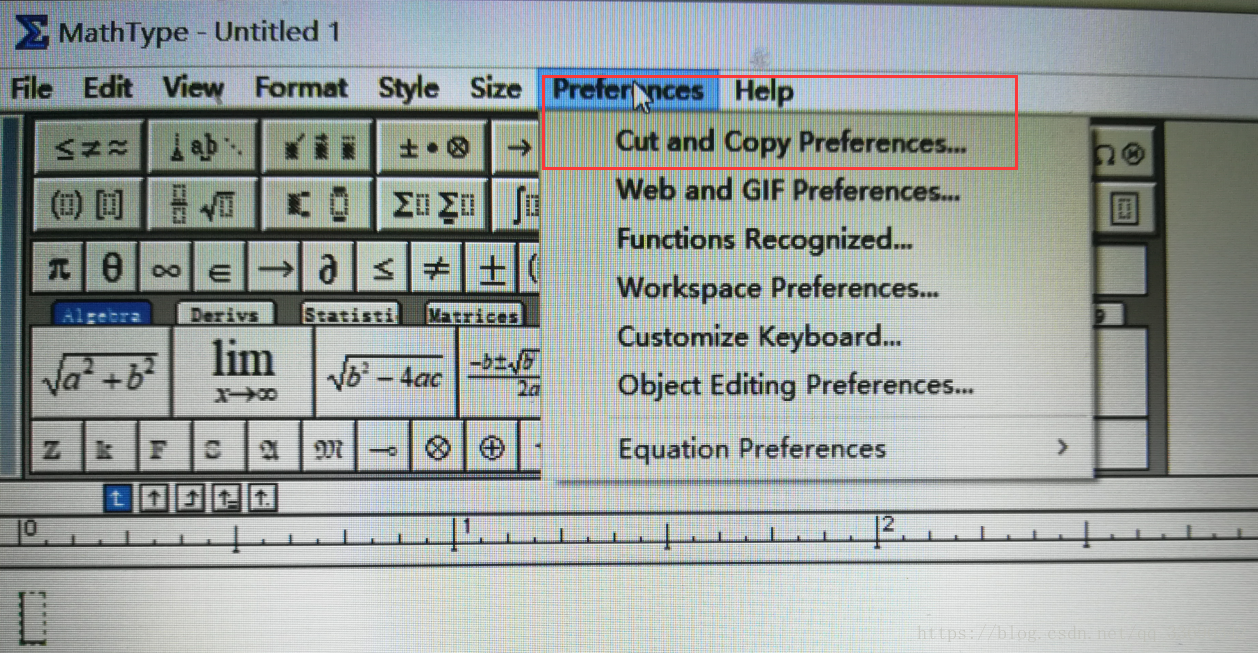
Task: Close the open Preferences menu
Action: 628,90
